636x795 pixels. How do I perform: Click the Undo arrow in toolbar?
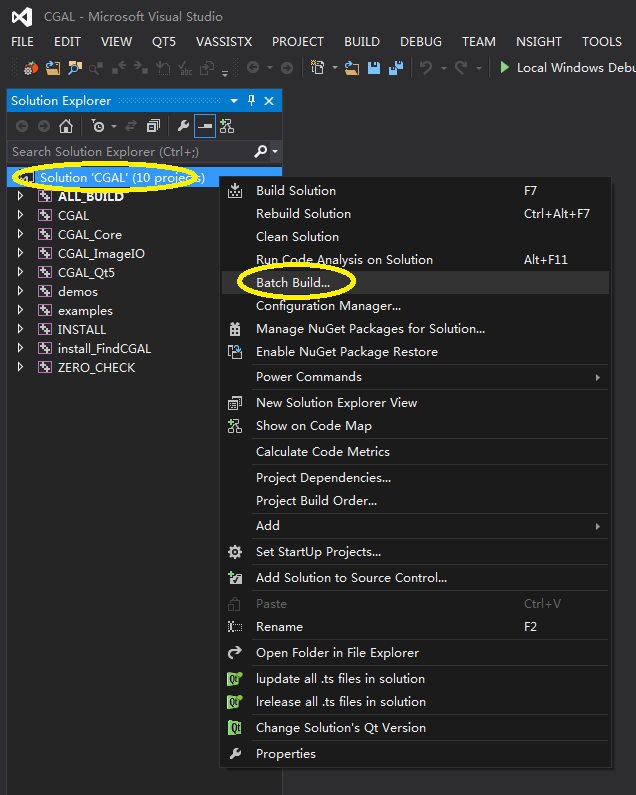426,67
